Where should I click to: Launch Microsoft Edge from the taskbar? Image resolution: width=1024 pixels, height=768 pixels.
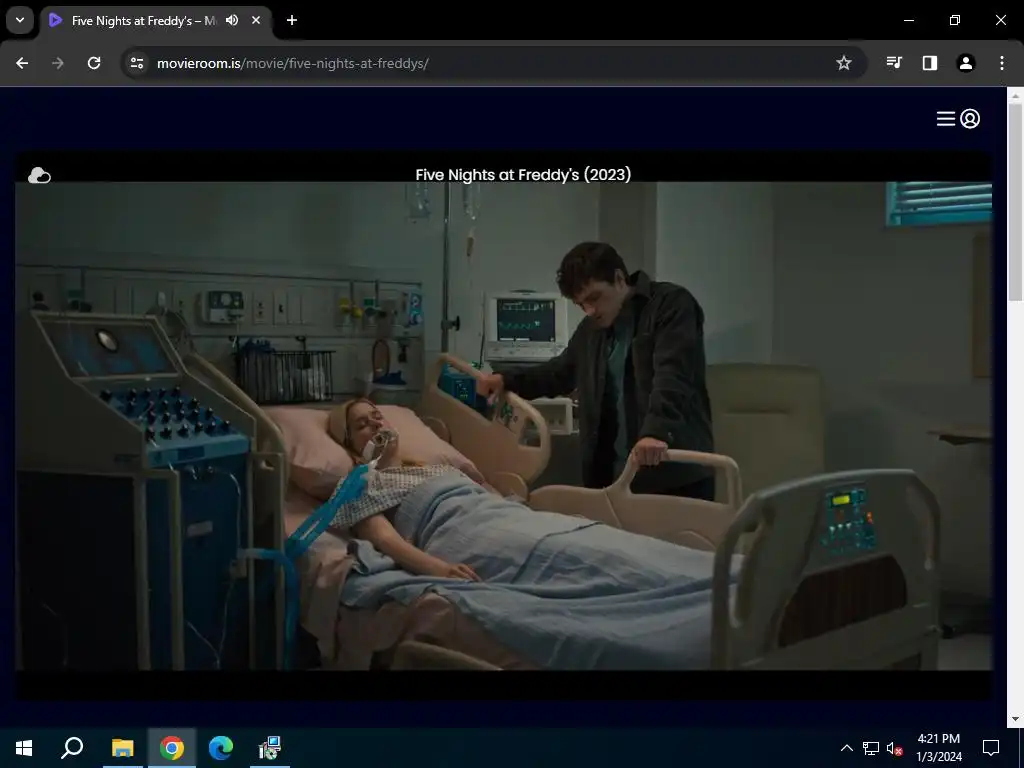coord(221,748)
